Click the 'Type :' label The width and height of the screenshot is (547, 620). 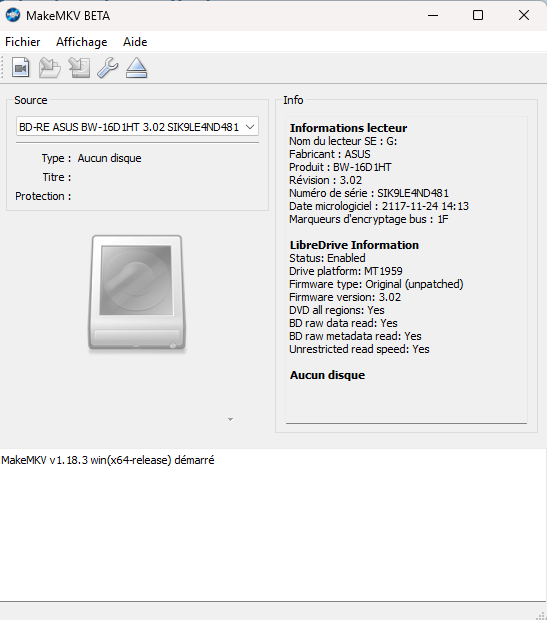(56, 158)
